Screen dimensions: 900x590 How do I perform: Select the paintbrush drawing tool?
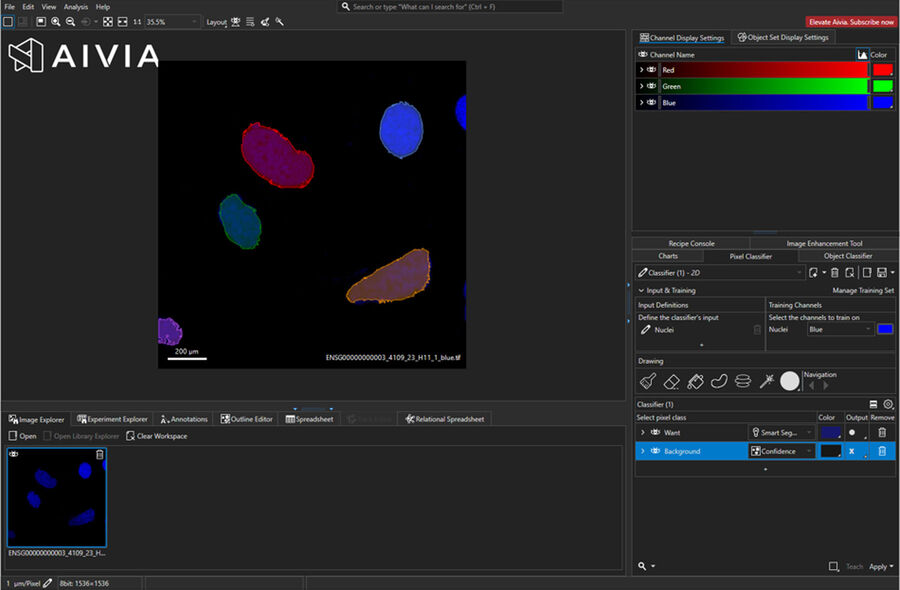[648, 381]
